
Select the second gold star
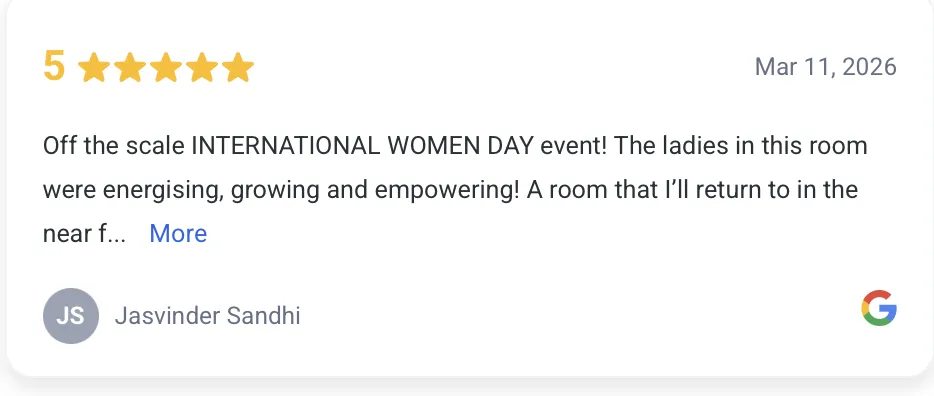pos(130,67)
